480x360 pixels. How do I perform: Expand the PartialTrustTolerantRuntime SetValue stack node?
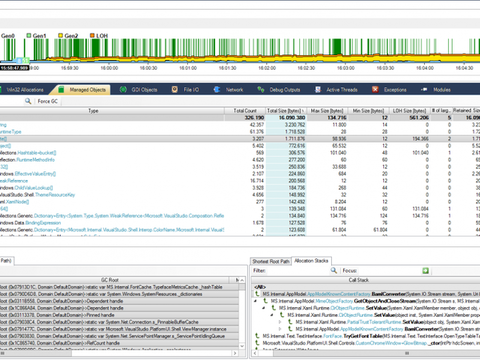tap(280, 322)
